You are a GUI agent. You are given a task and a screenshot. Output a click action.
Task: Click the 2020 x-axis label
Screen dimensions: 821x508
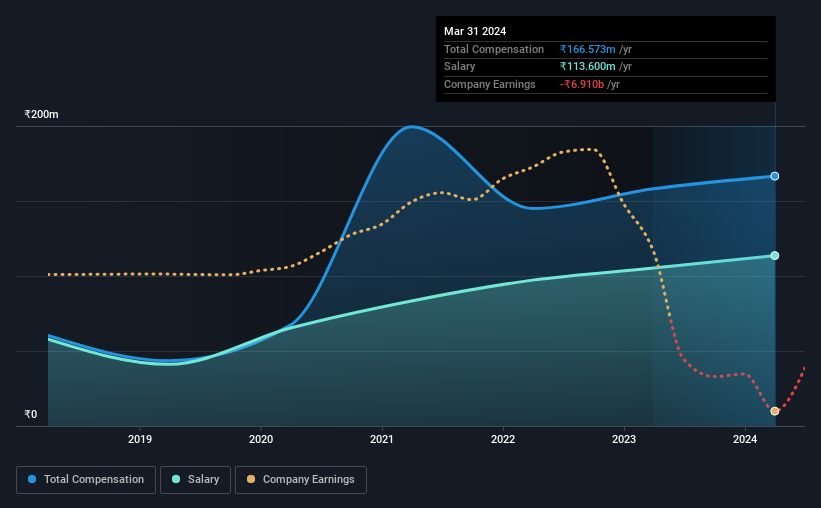click(x=261, y=439)
